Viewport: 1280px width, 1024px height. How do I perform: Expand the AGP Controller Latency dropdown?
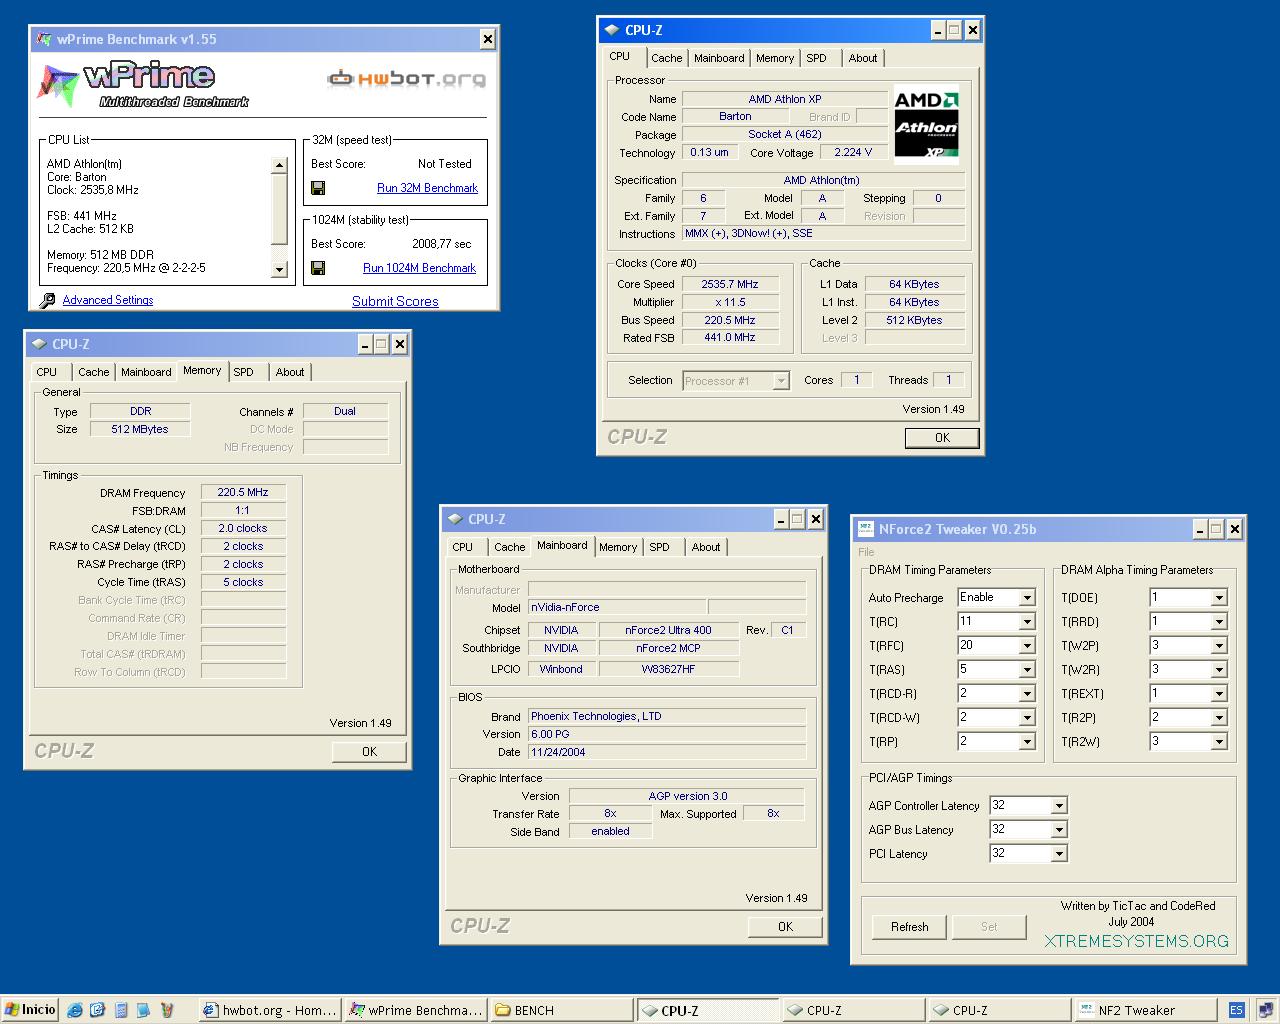pyautogui.click(x=1059, y=806)
